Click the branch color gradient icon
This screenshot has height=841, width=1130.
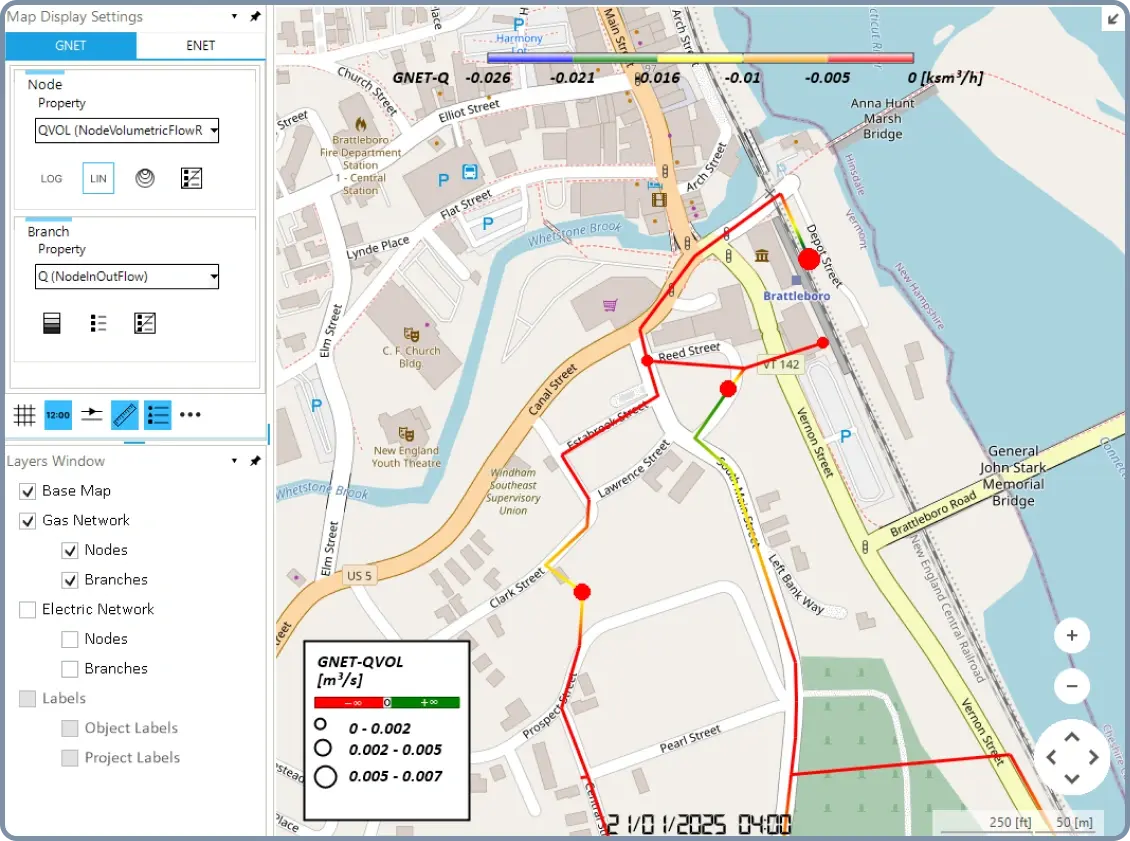[x=52, y=323]
